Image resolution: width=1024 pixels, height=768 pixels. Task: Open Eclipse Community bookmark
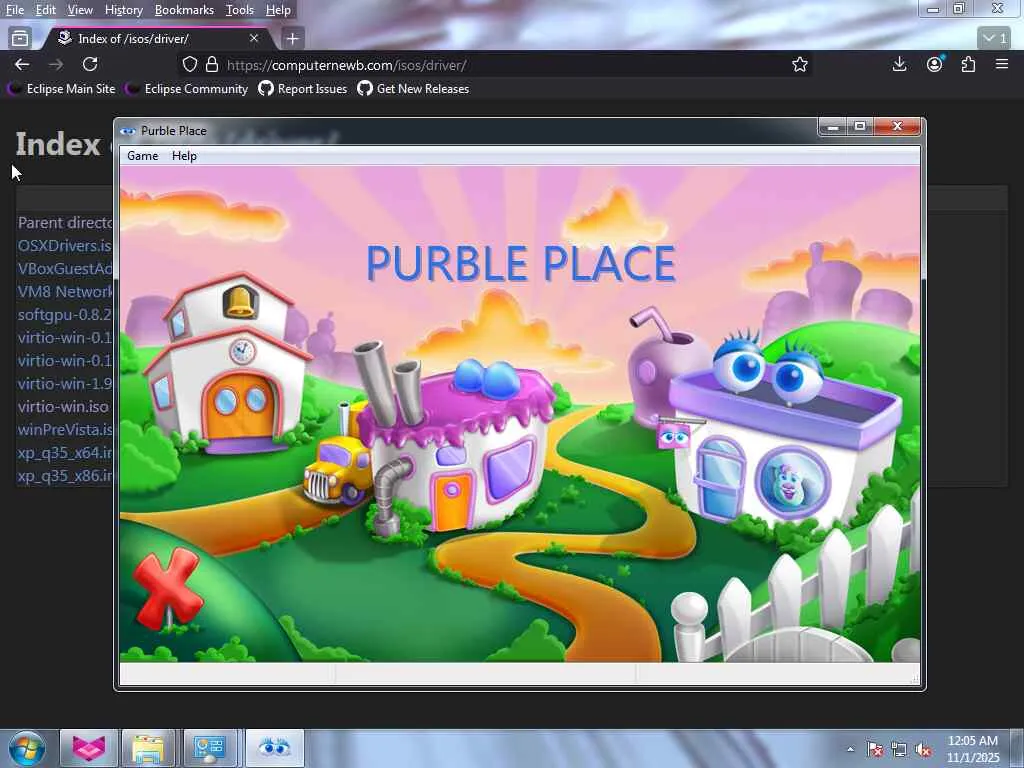tap(187, 89)
